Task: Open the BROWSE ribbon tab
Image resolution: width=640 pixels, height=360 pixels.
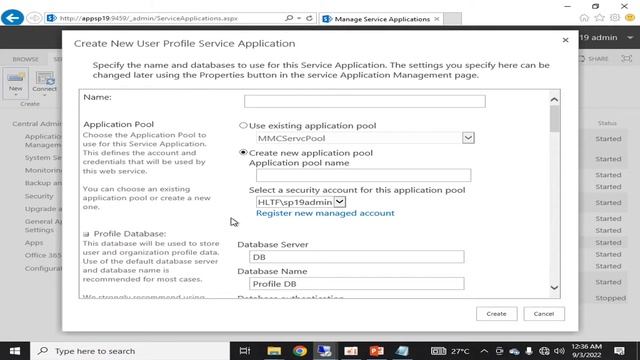Action: coord(25,59)
